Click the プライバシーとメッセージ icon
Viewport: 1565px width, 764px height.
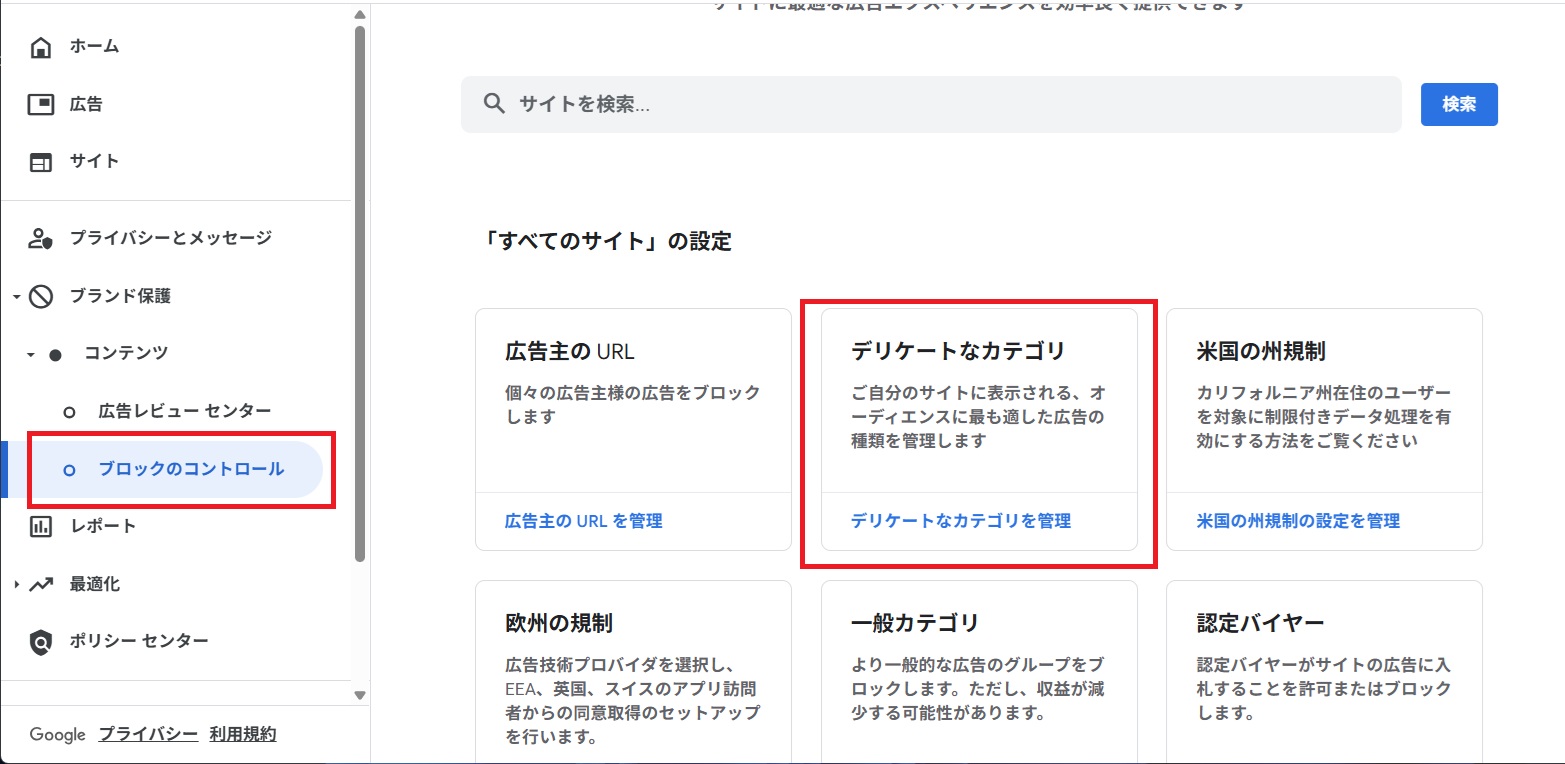[x=41, y=237]
